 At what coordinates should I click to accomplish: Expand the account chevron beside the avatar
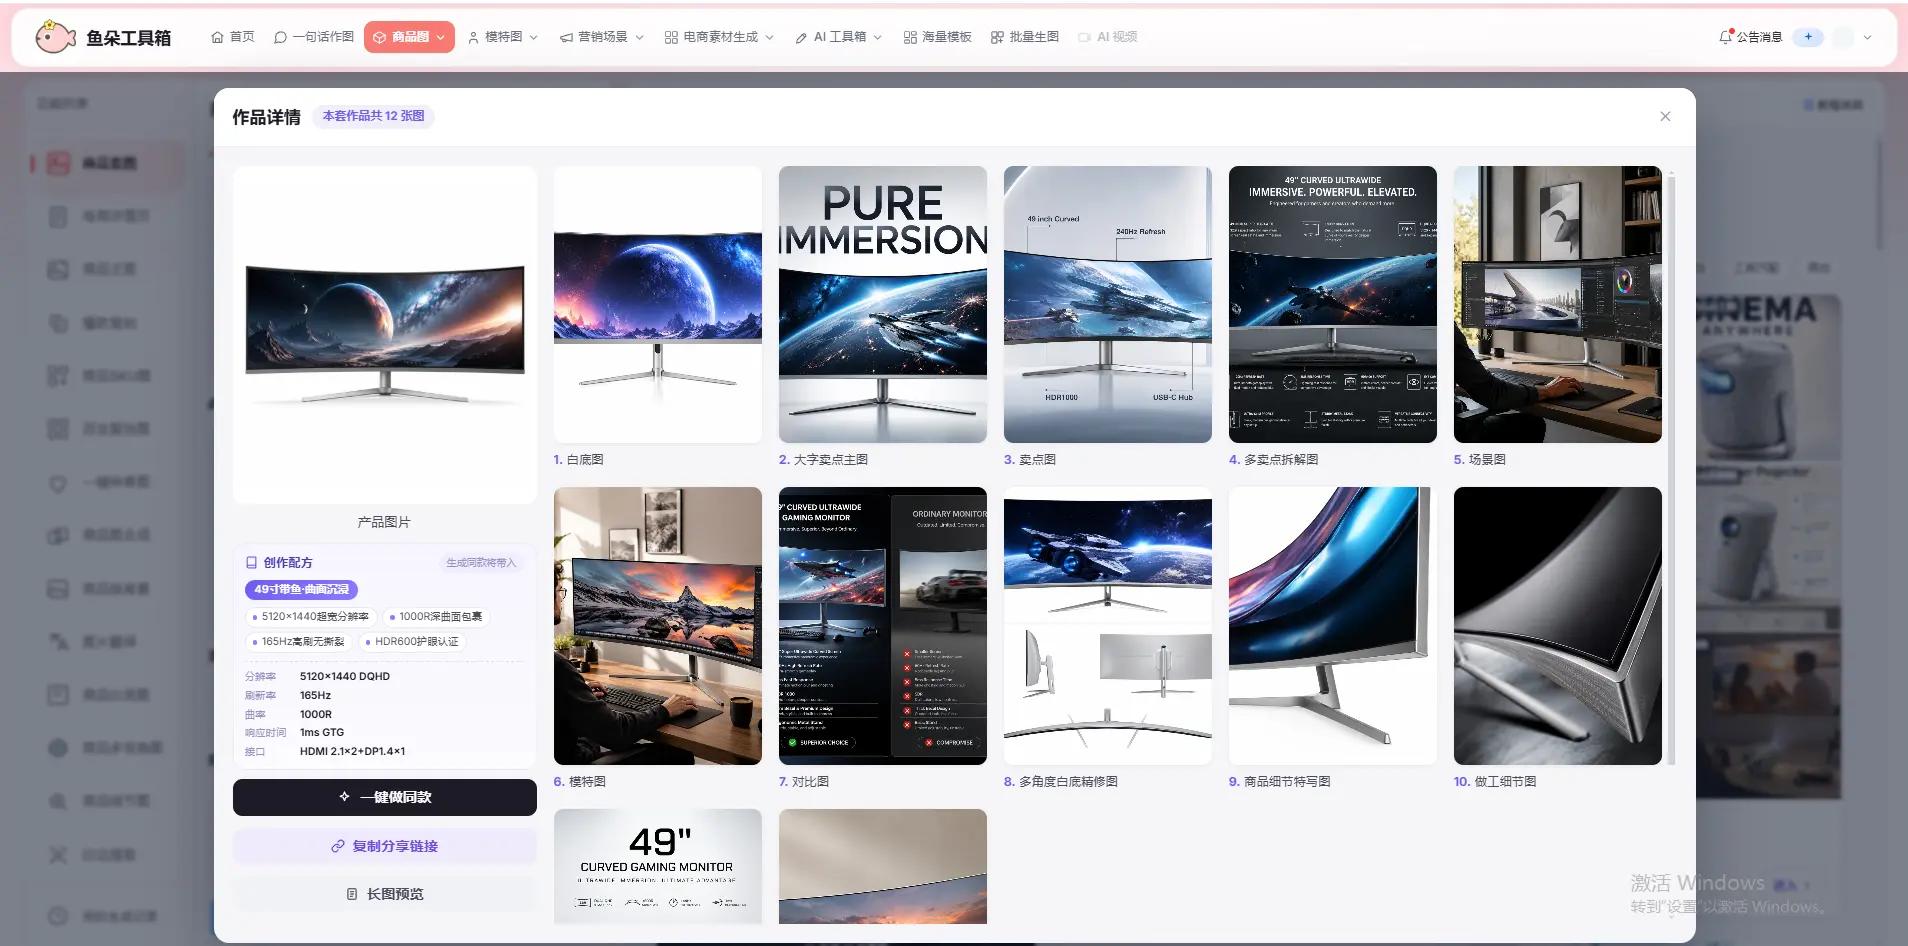(1867, 37)
